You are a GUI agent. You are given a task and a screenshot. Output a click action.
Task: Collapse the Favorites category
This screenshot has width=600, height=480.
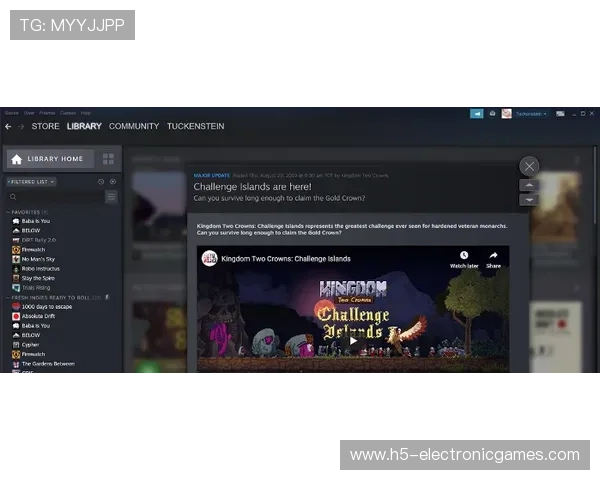[x=8, y=212]
